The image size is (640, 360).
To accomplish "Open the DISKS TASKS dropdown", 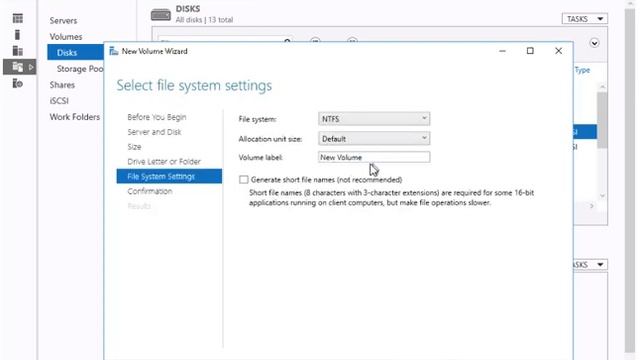I will 584,19.
